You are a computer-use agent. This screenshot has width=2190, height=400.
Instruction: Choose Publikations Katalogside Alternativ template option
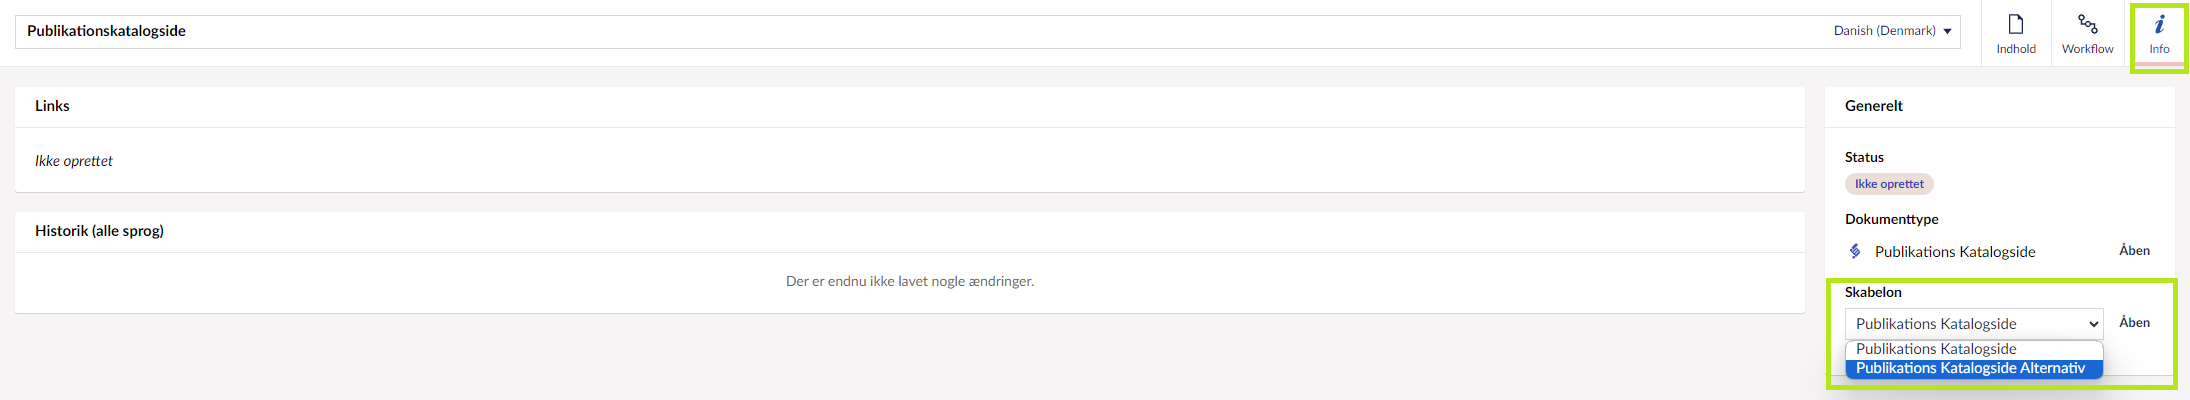[1970, 368]
